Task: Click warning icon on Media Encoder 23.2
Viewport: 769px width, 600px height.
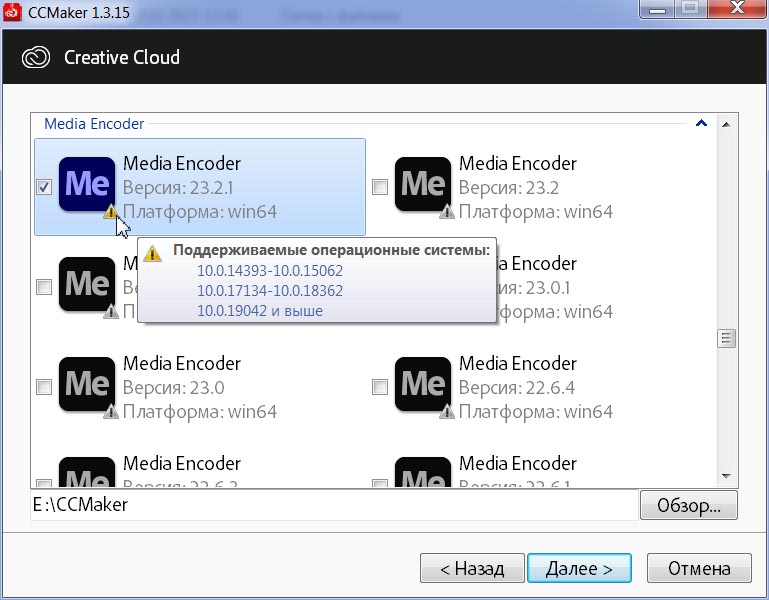Action: 447,211
